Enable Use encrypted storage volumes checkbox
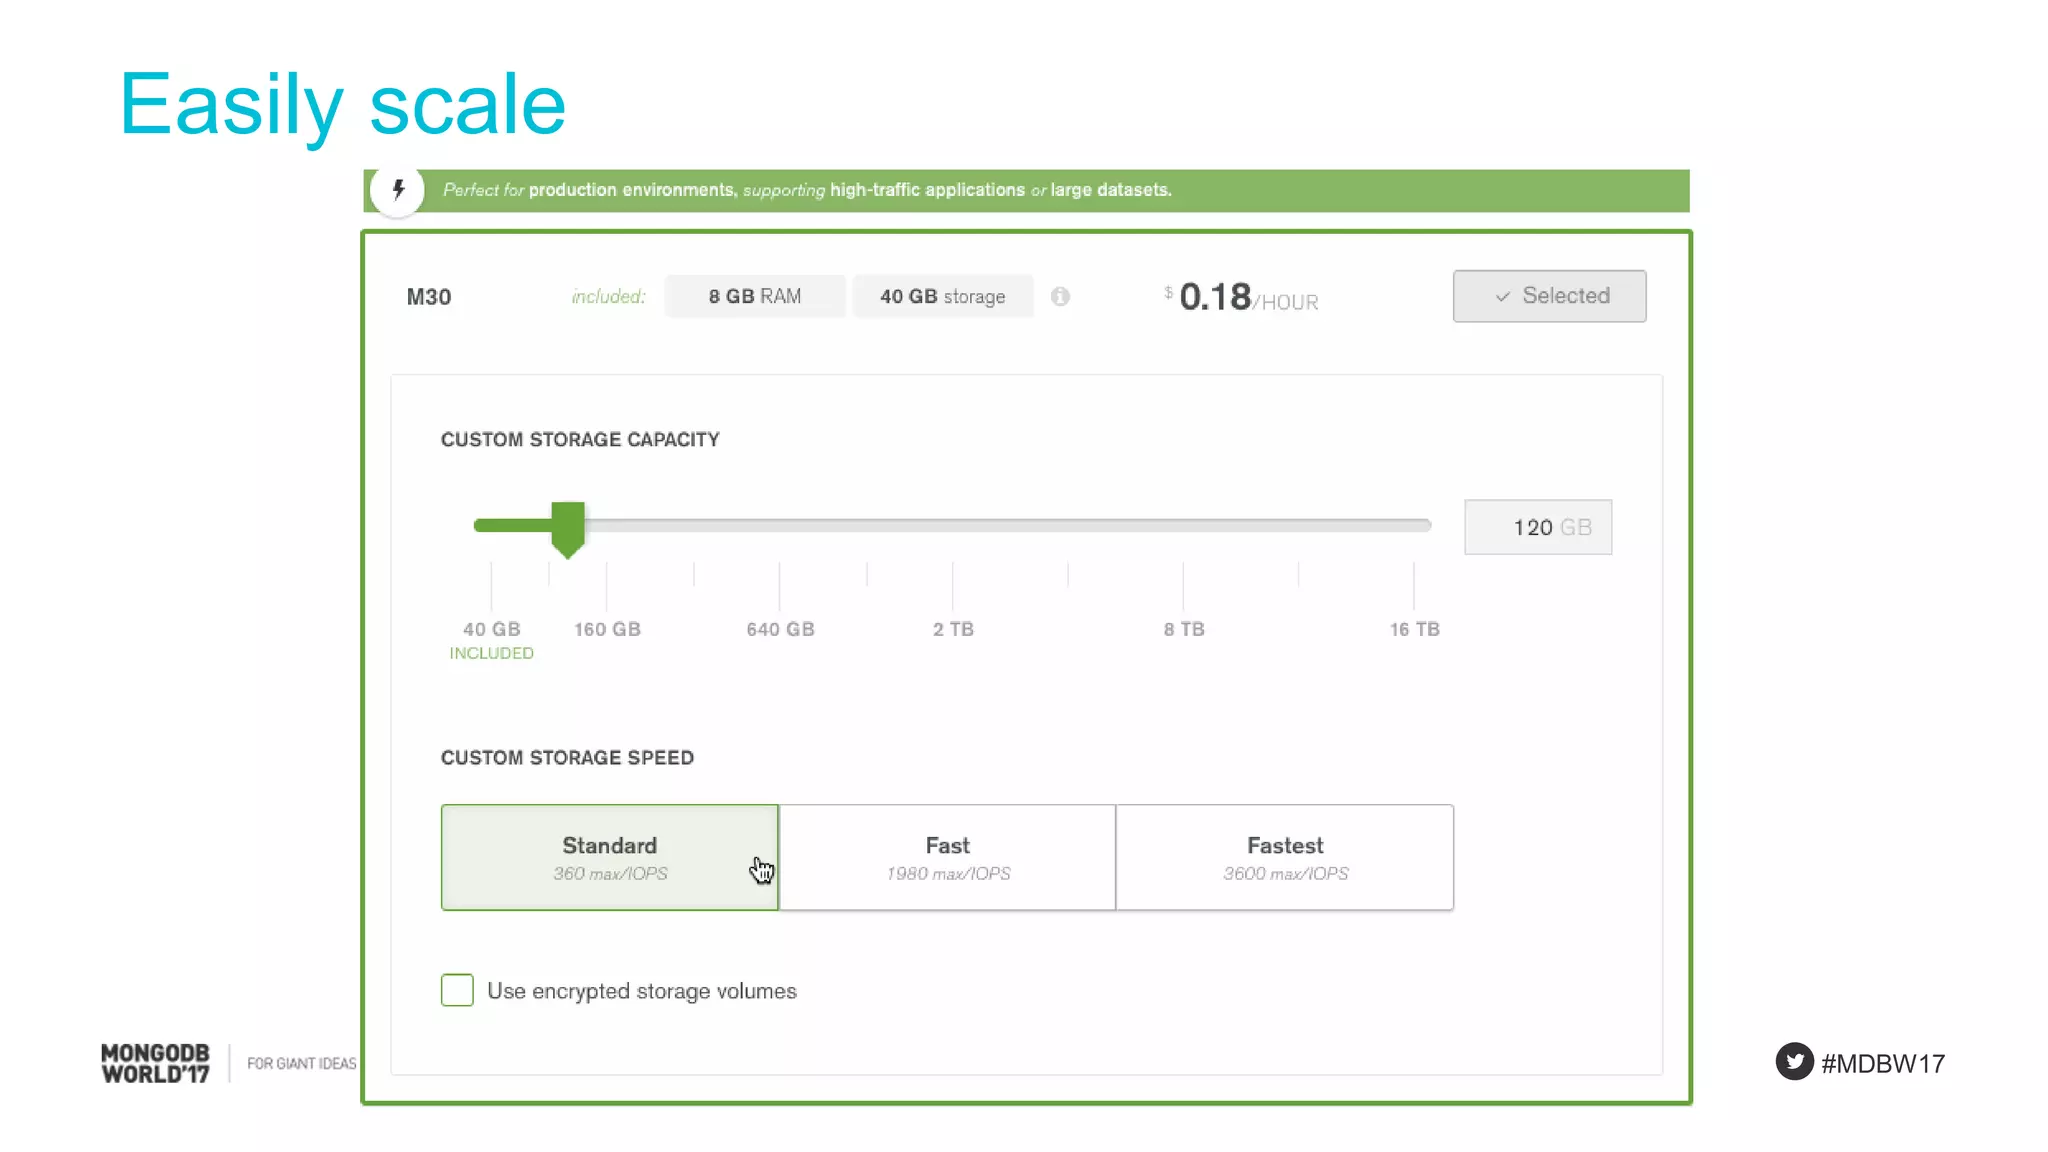Image resolution: width=2048 pixels, height=1152 pixels. [457, 990]
